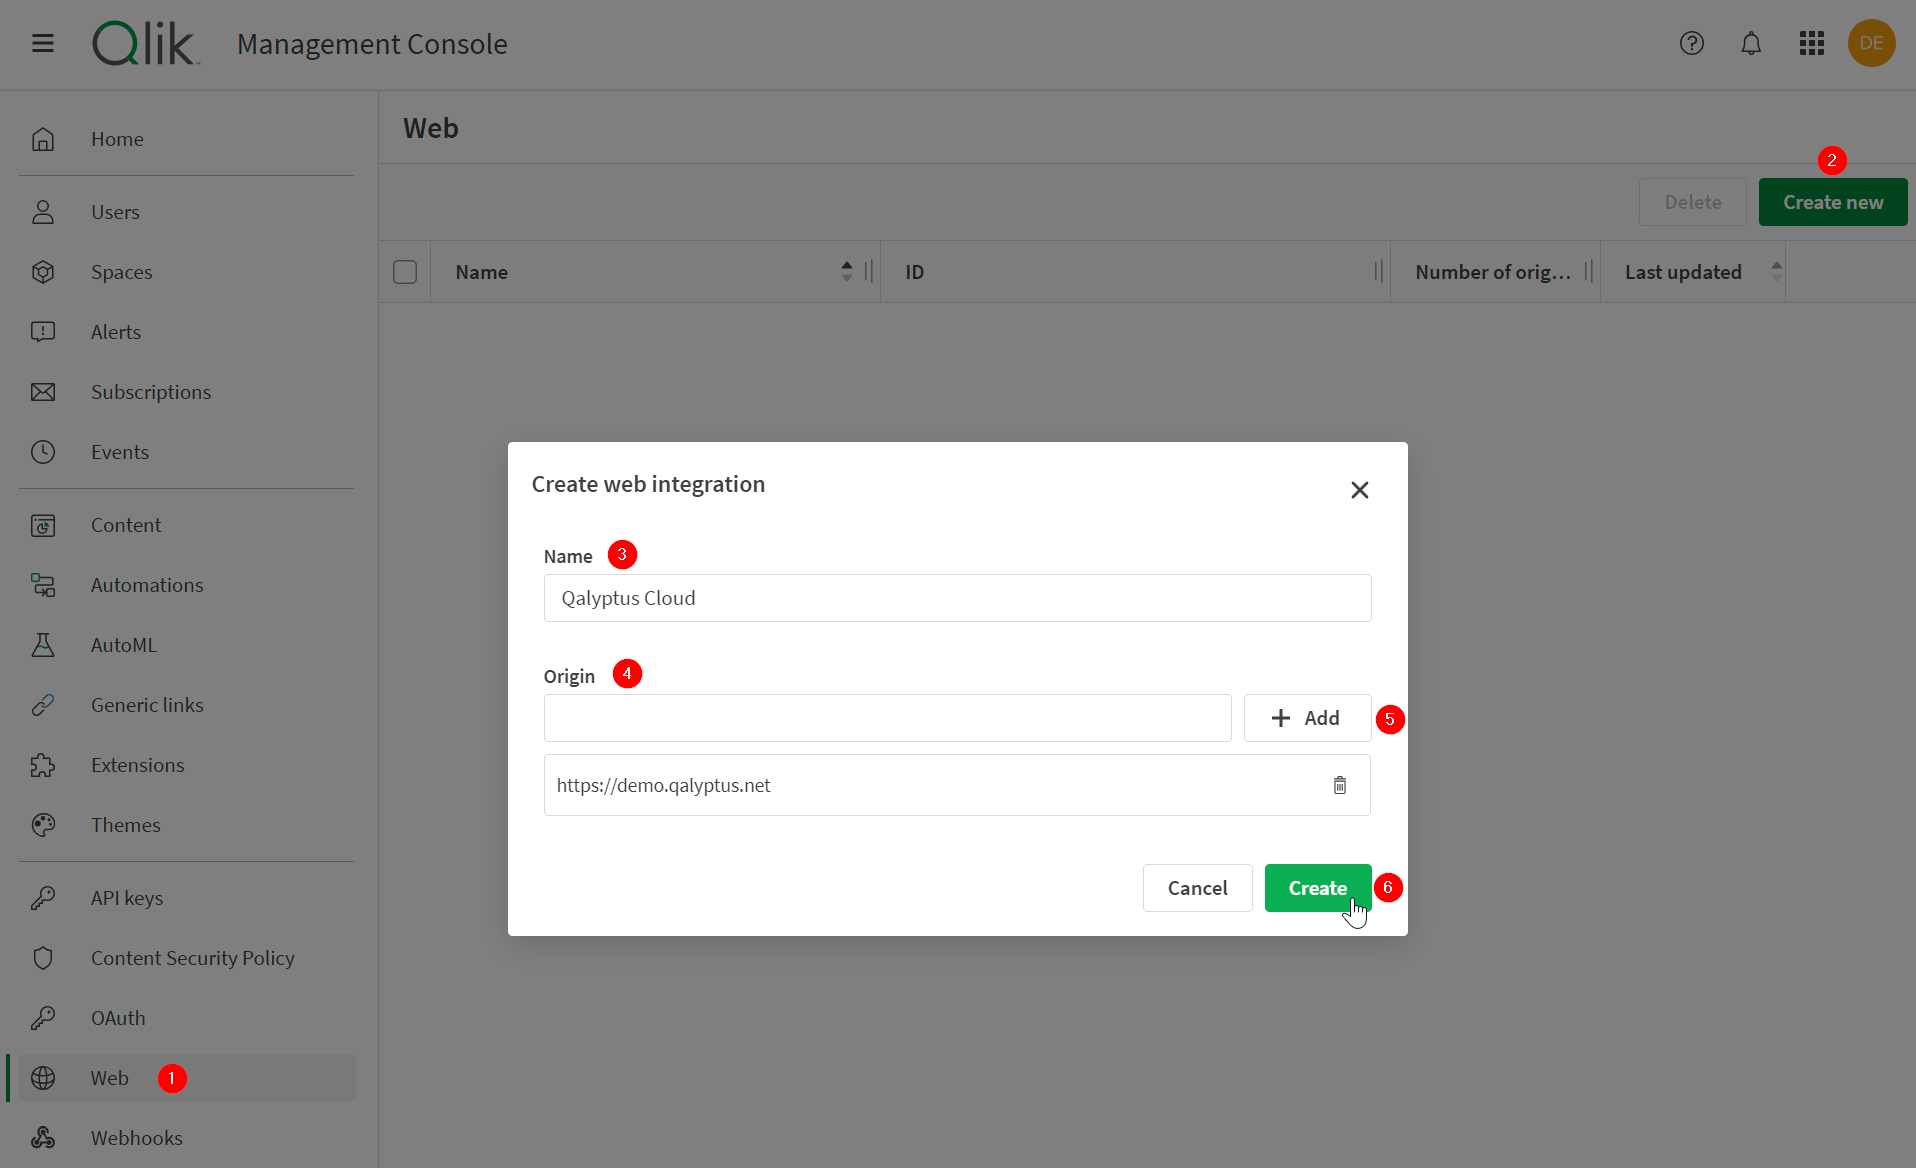Open the Qlik notifications bell

pyautogui.click(x=1751, y=43)
